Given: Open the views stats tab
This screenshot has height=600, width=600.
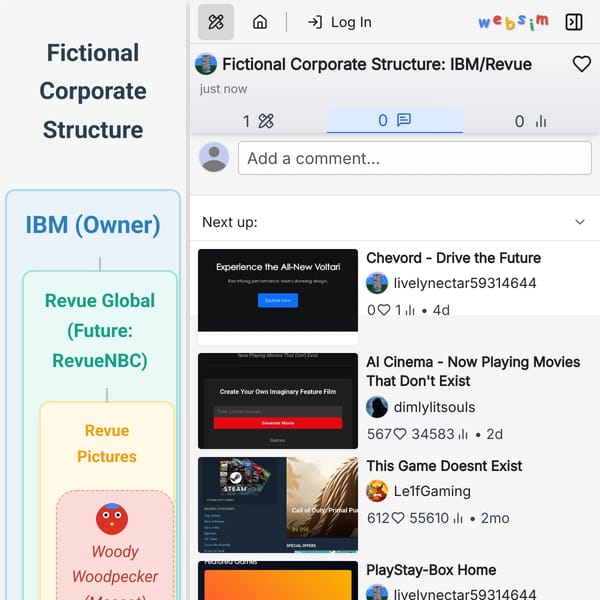Looking at the screenshot, I should 531,121.
